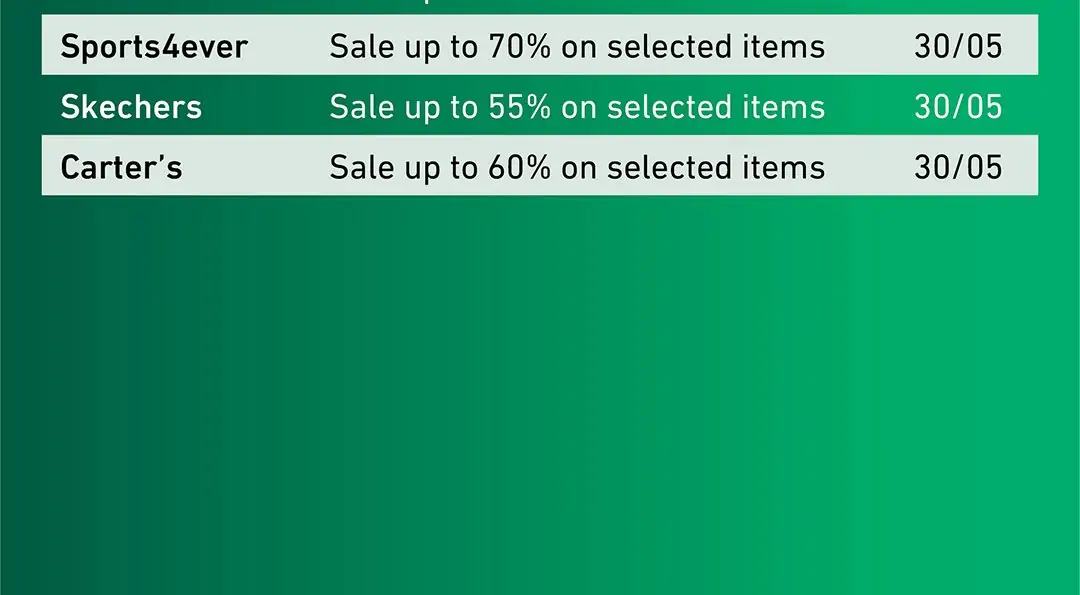This screenshot has width=1080, height=595.
Task: Click the 30/05 date for Carter's
Action: tap(957, 167)
